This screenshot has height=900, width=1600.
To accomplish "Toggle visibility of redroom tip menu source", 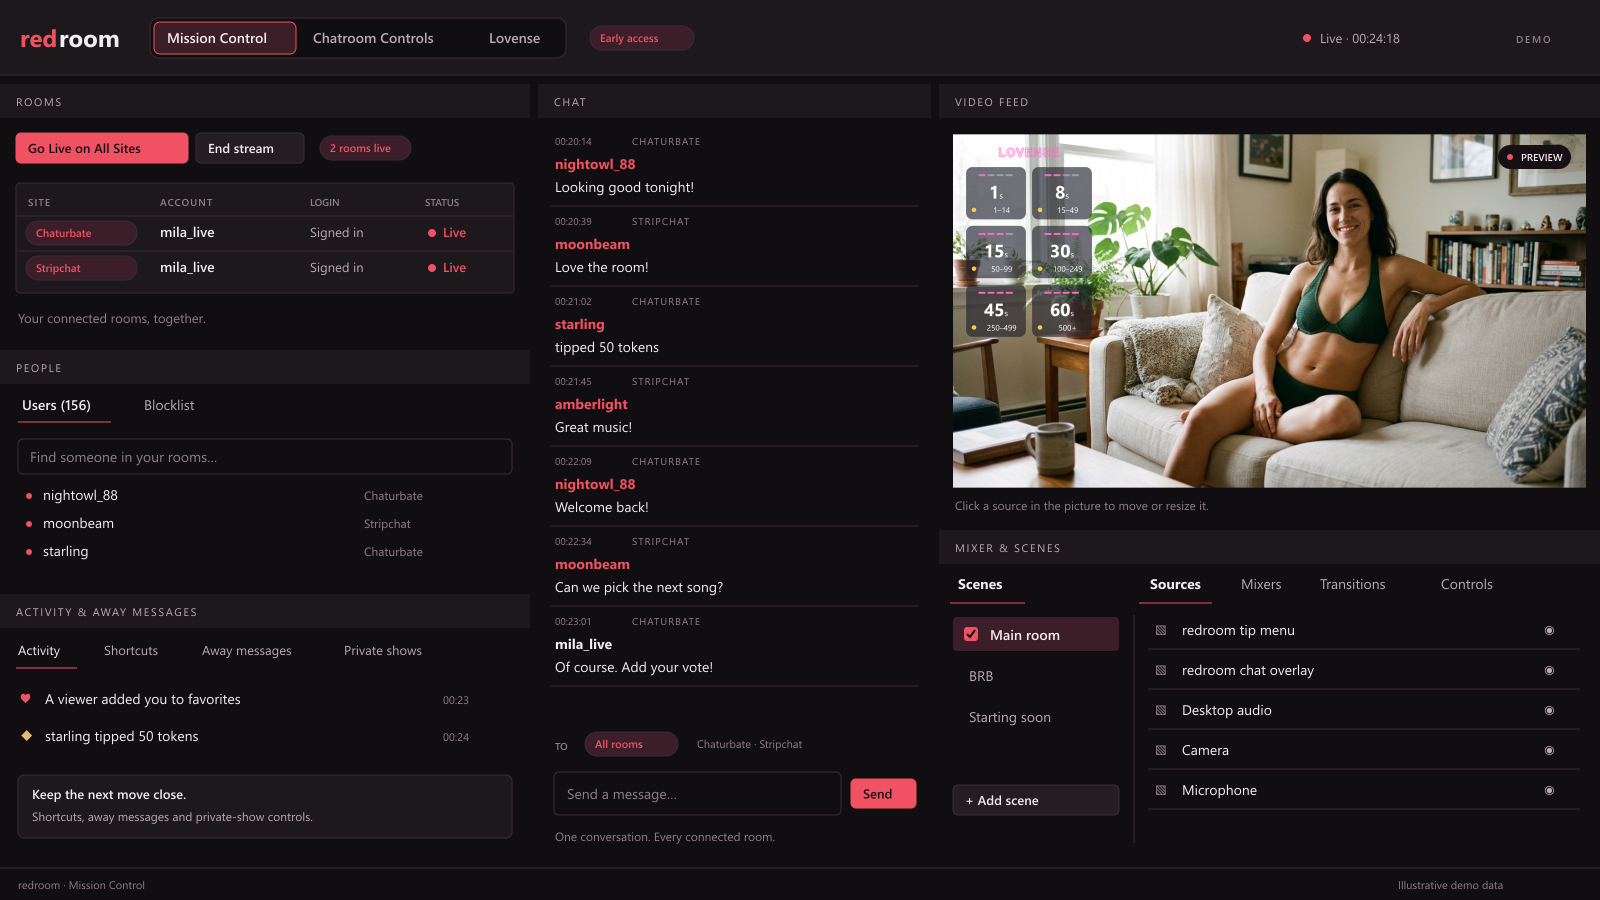I will click(1549, 631).
